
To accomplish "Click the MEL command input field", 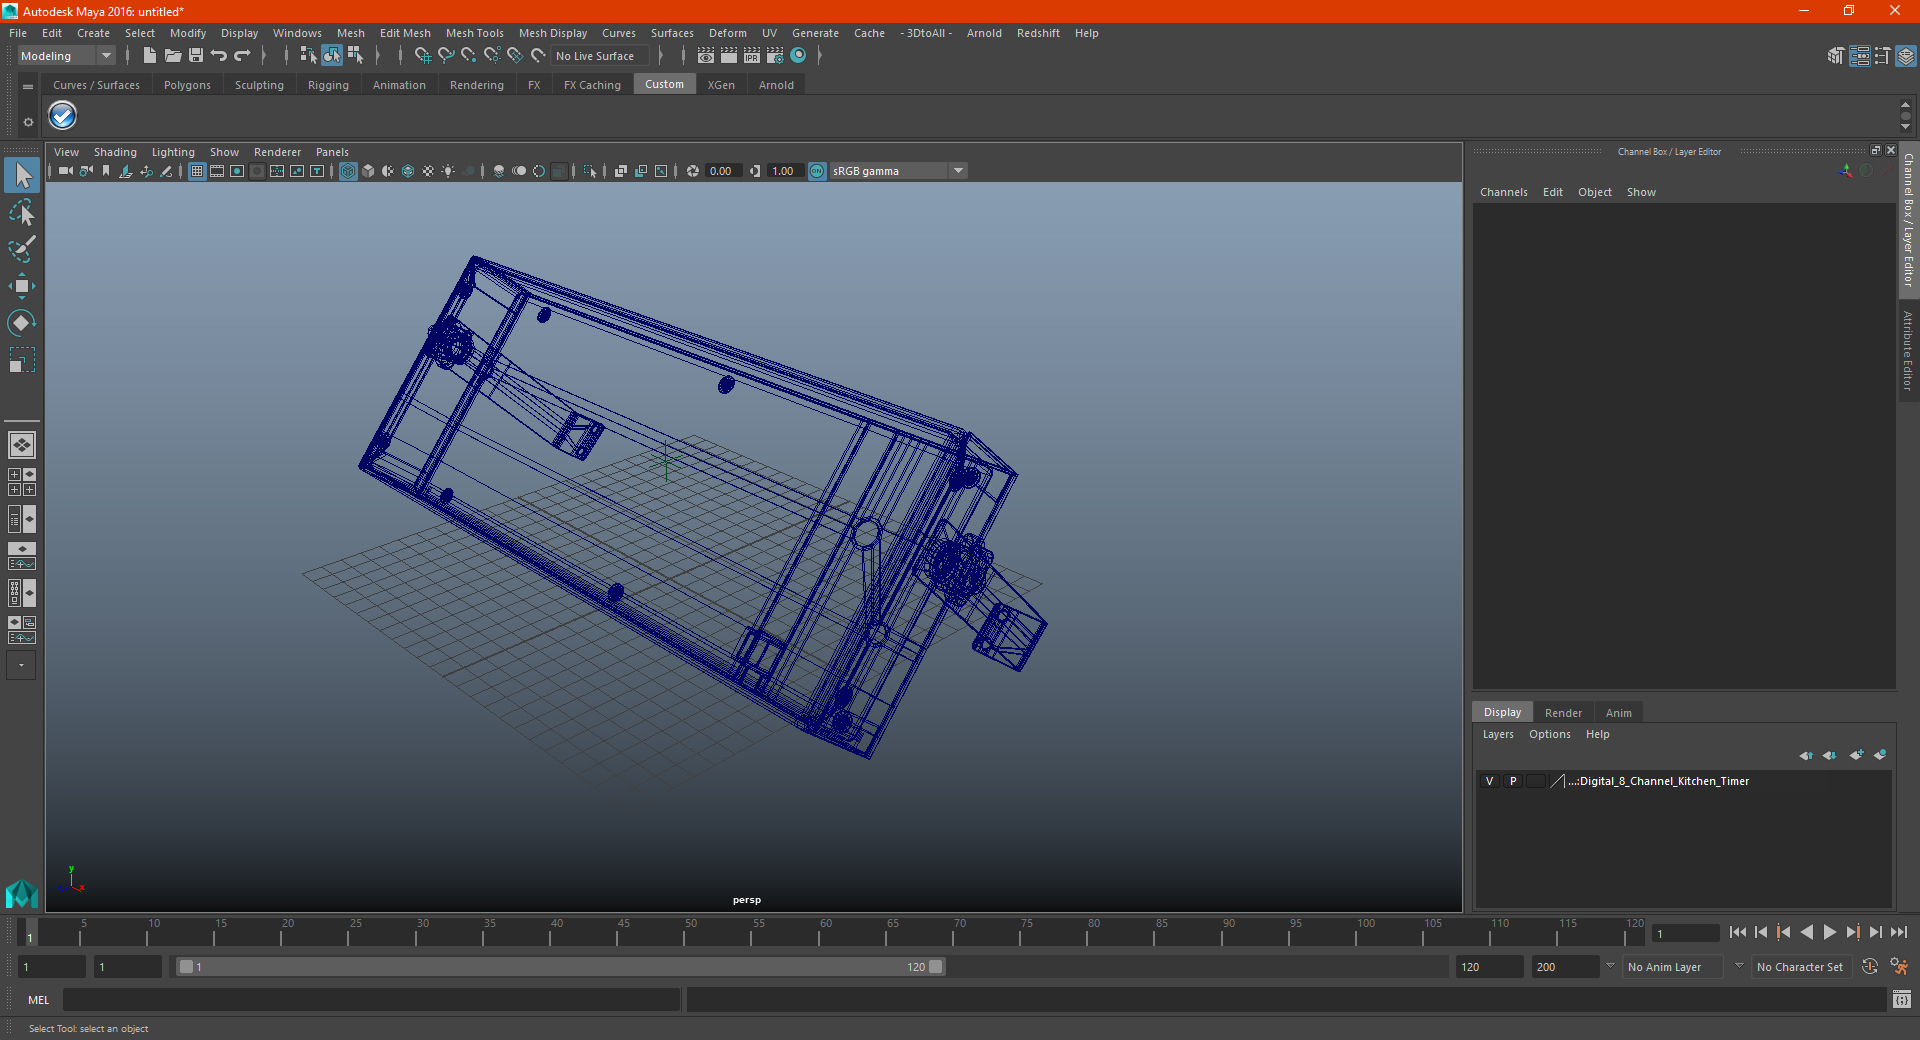I will click(x=371, y=999).
